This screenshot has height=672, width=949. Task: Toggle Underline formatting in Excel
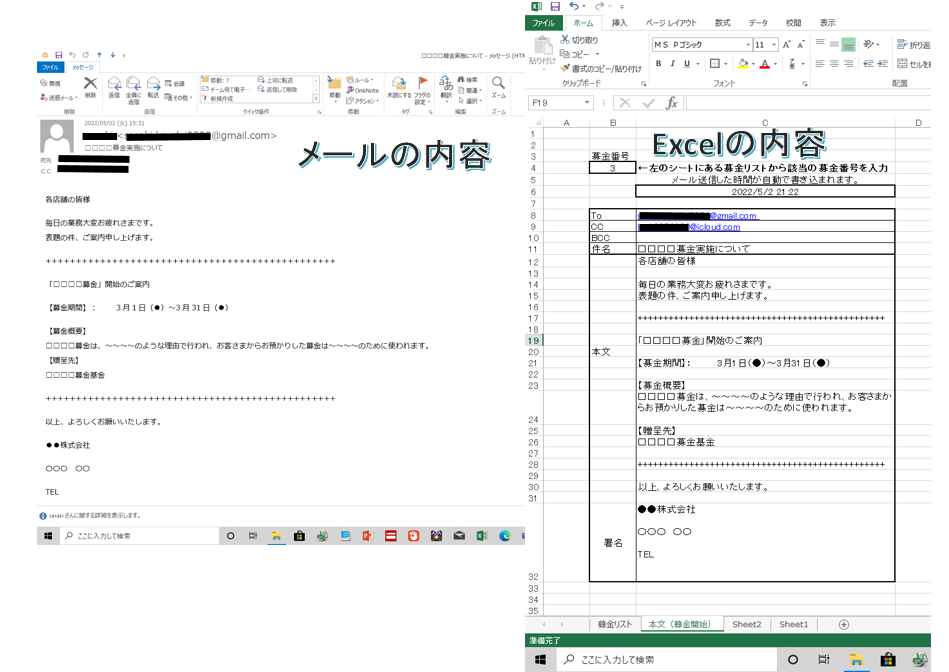[x=685, y=61]
